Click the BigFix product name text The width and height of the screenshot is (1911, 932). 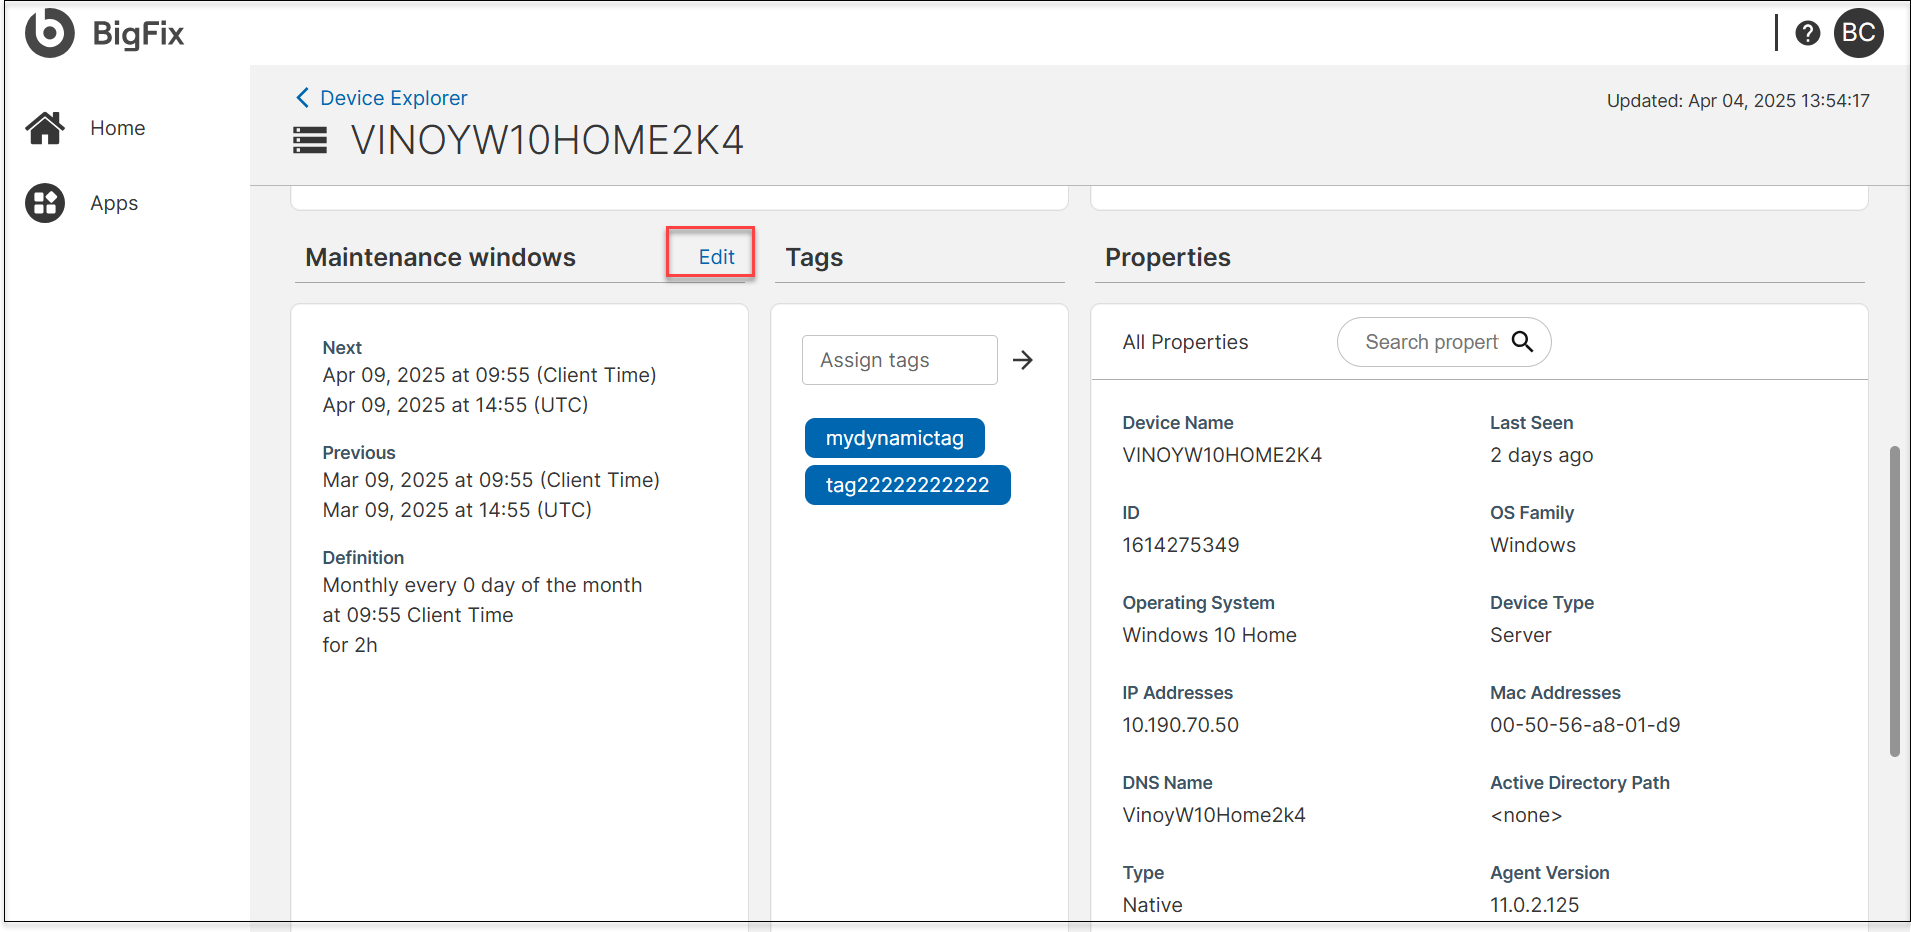(138, 34)
